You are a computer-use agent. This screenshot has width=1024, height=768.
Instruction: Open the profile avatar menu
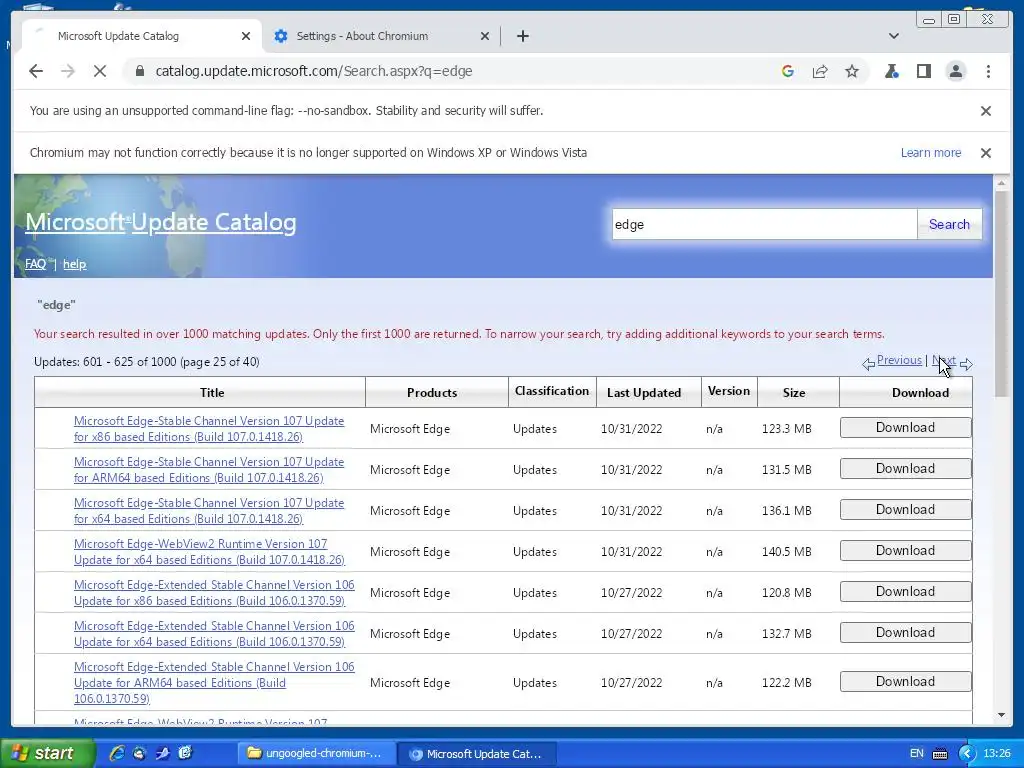(x=955, y=71)
